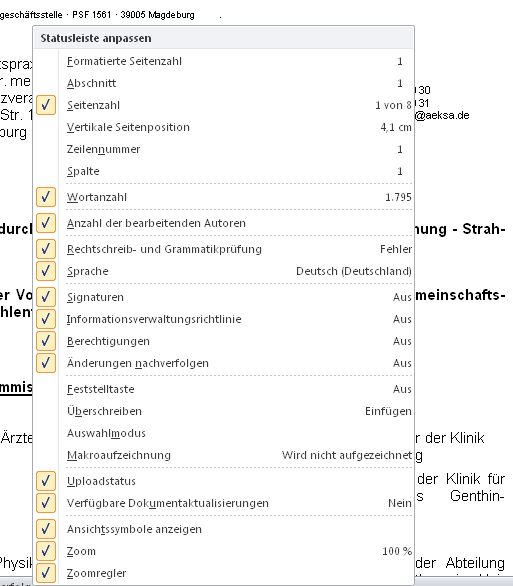
Task: Toggle the Berechtigungen checkmark
Action: coord(46,341)
